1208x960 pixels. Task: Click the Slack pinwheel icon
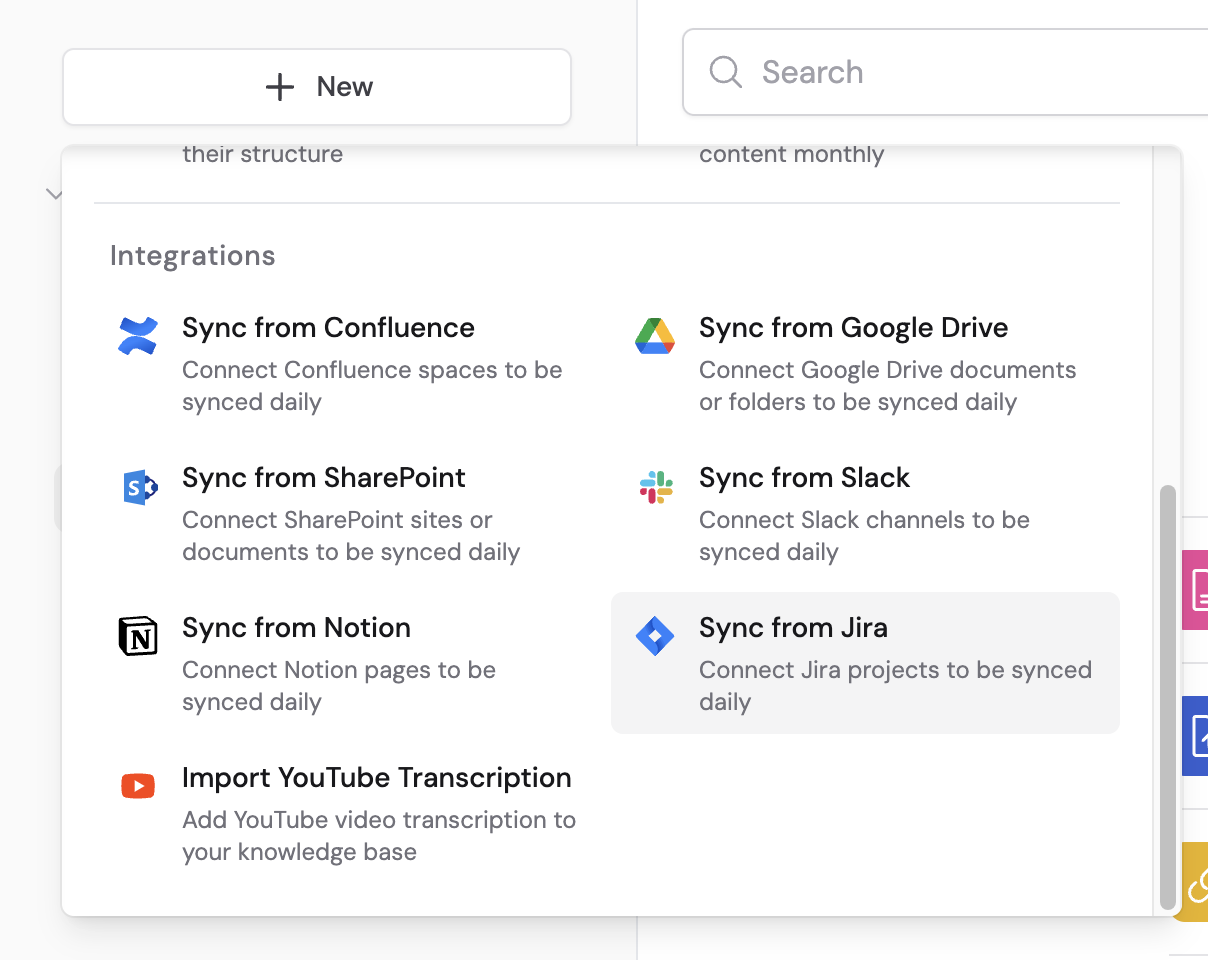655,487
